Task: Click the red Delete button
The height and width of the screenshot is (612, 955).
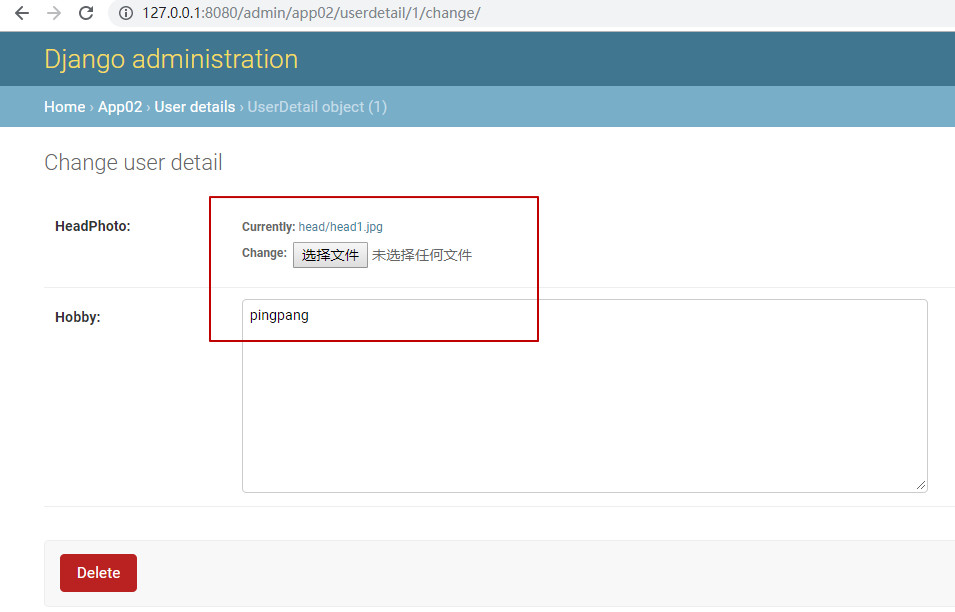Action: coord(99,572)
